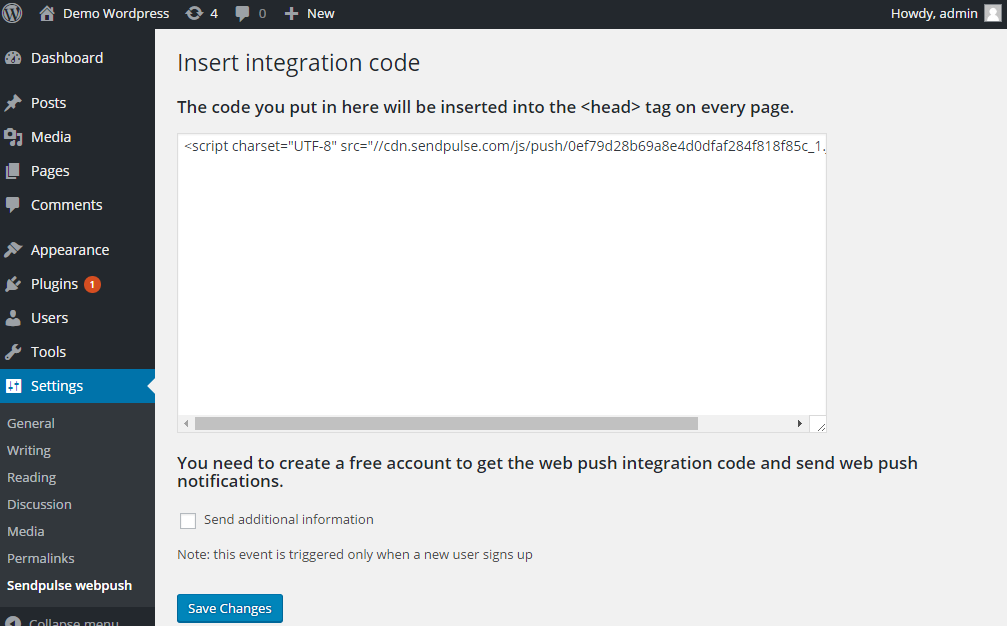Click the horizontal scrollbar left arrow
Screen dimensions: 1007x626
click(x=186, y=424)
